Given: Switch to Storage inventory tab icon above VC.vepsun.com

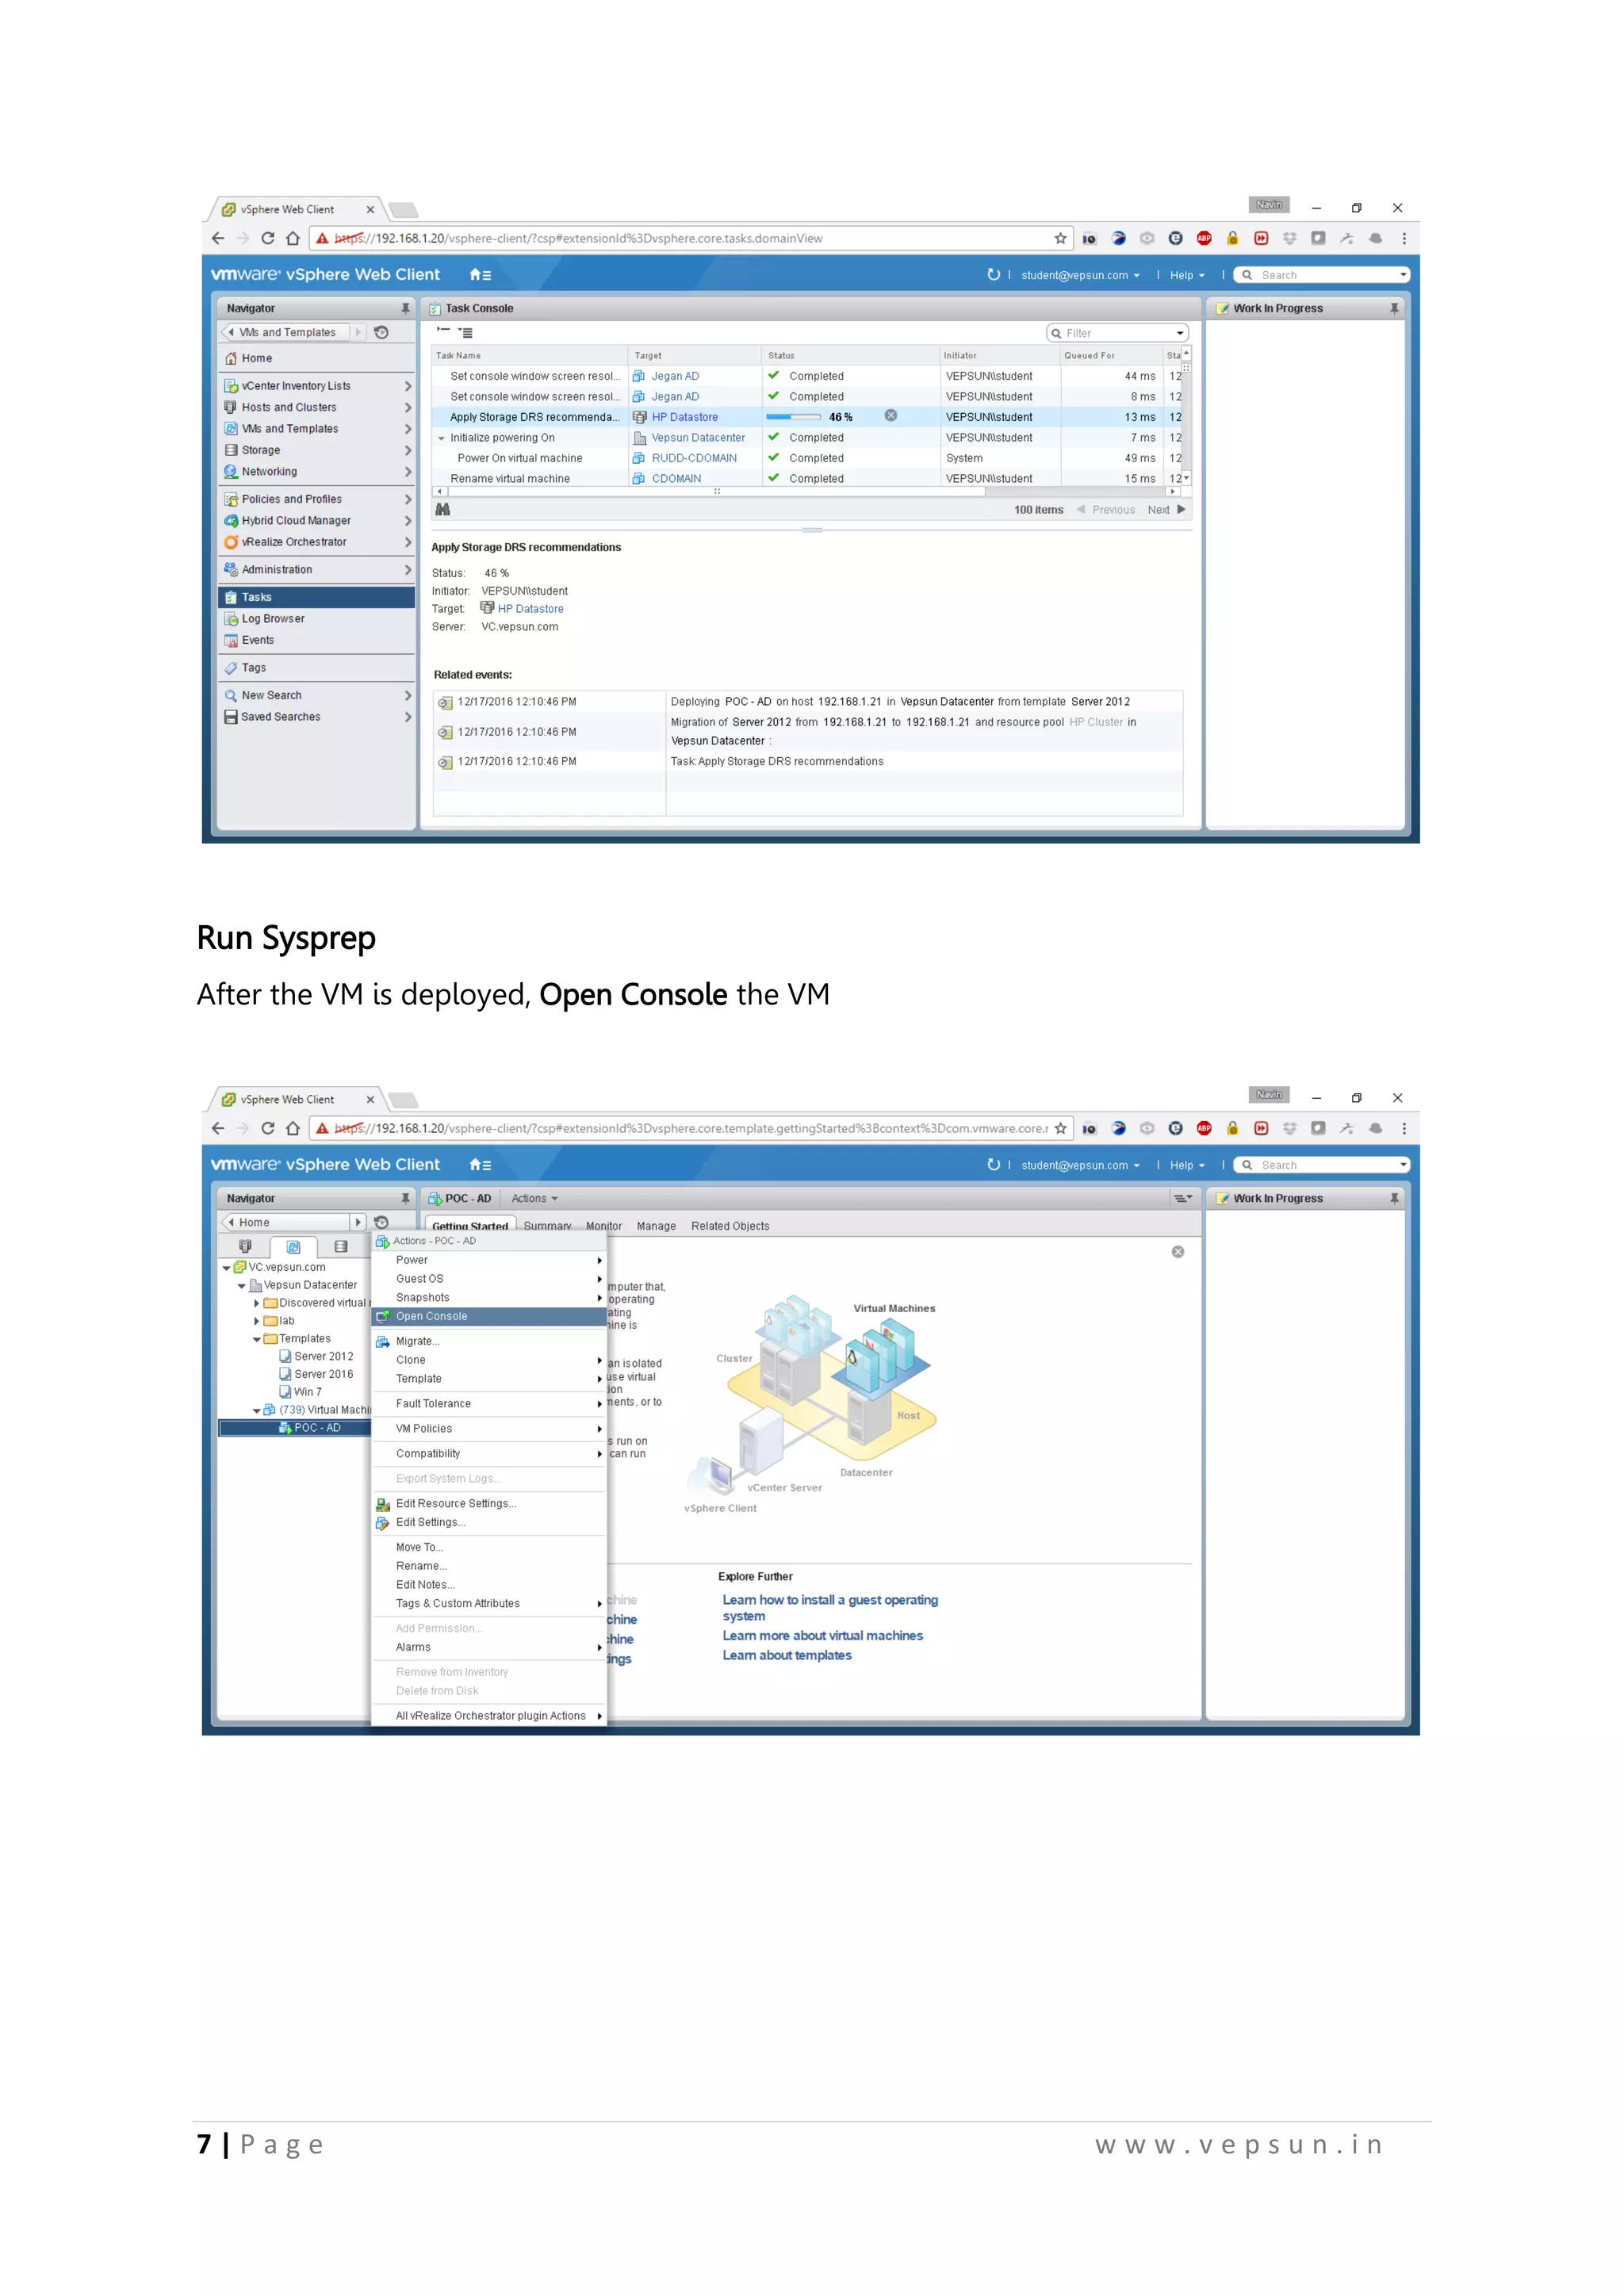Looking at the screenshot, I should pyautogui.click(x=340, y=1247).
